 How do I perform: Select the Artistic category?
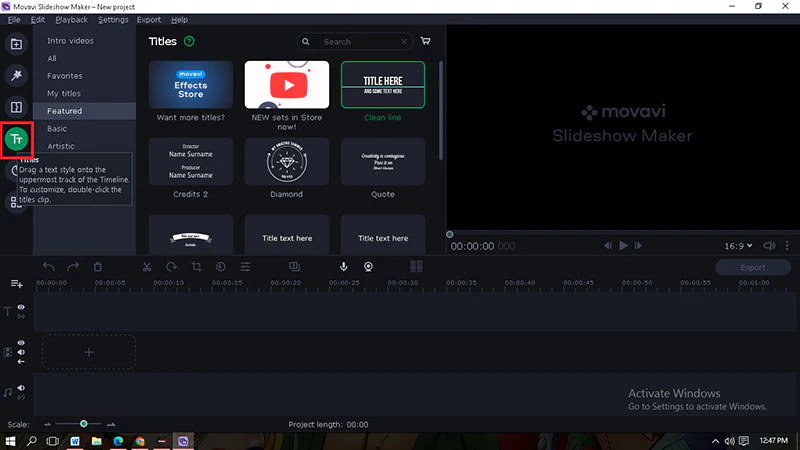point(84,146)
